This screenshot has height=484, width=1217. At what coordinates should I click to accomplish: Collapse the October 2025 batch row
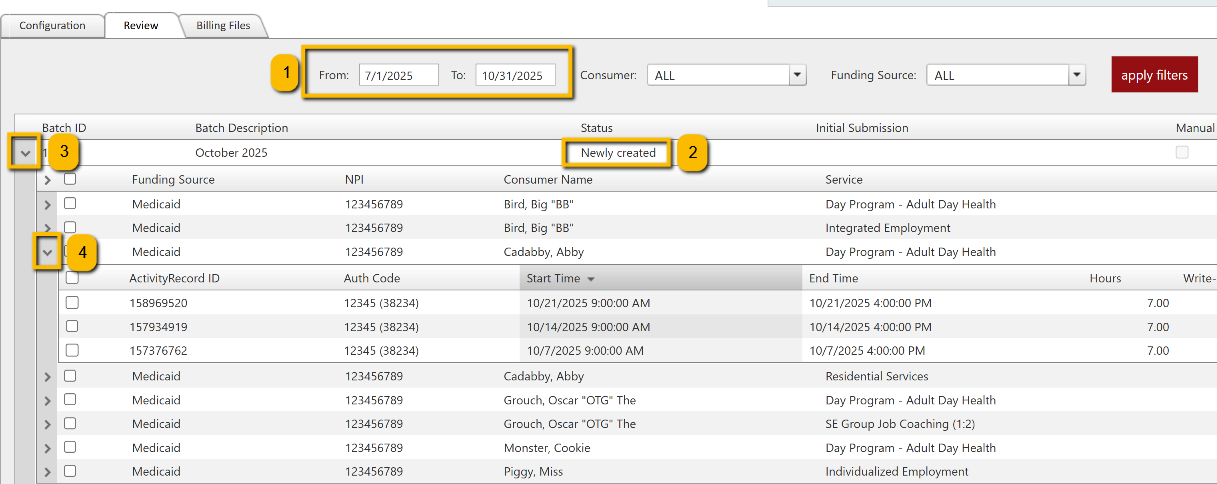click(26, 154)
